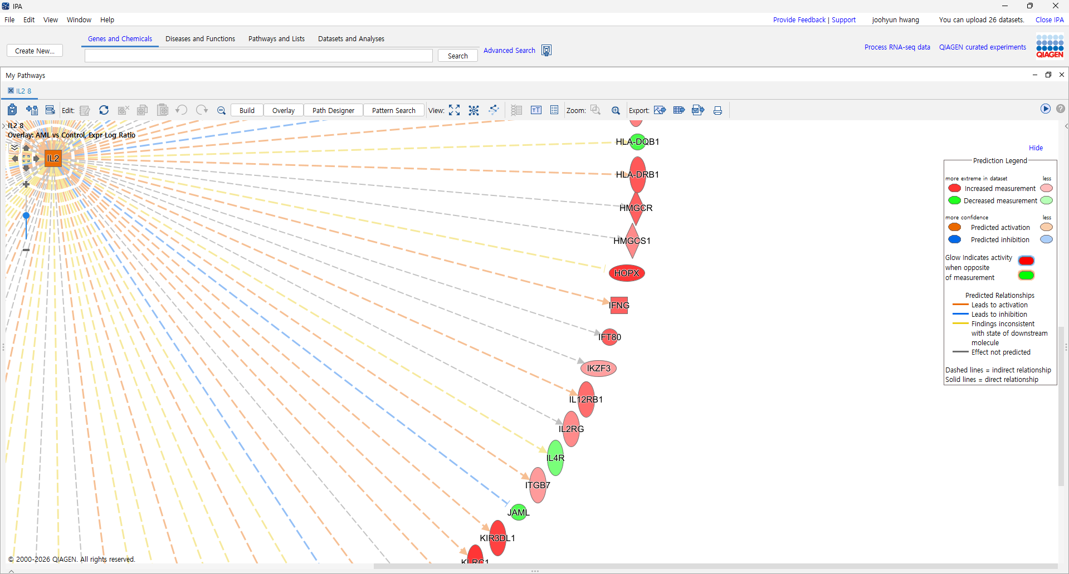1069x574 pixels.
Task: Open the Help menu
Action: pyautogui.click(x=107, y=20)
